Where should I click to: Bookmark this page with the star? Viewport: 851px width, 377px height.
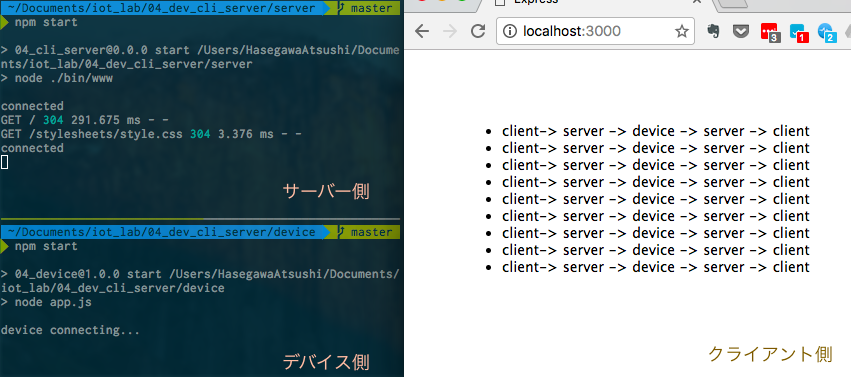[x=682, y=31]
